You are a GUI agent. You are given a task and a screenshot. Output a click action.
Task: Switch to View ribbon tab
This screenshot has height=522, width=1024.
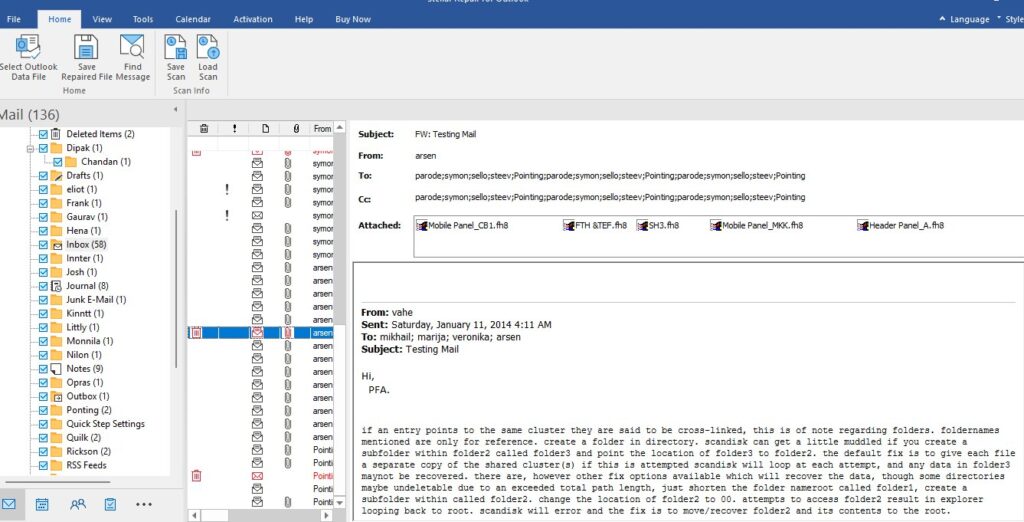point(102,20)
